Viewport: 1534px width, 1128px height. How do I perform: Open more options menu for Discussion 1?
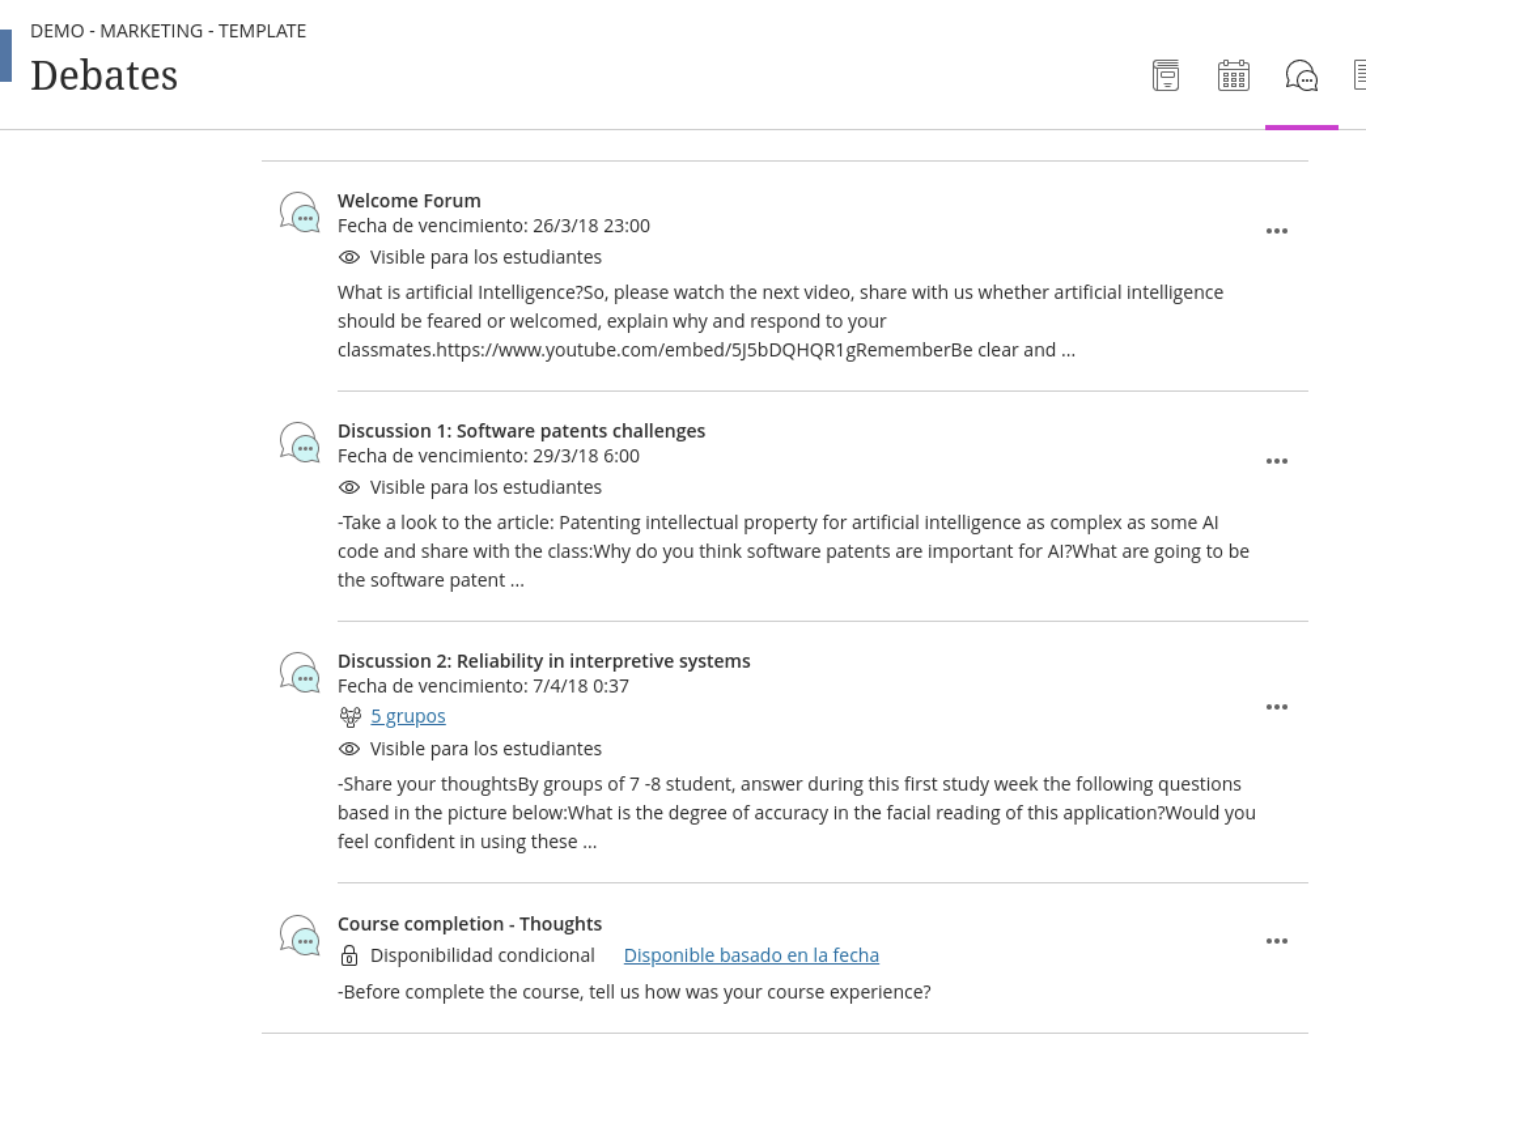pyautogui.click(x=1277, y=461)
